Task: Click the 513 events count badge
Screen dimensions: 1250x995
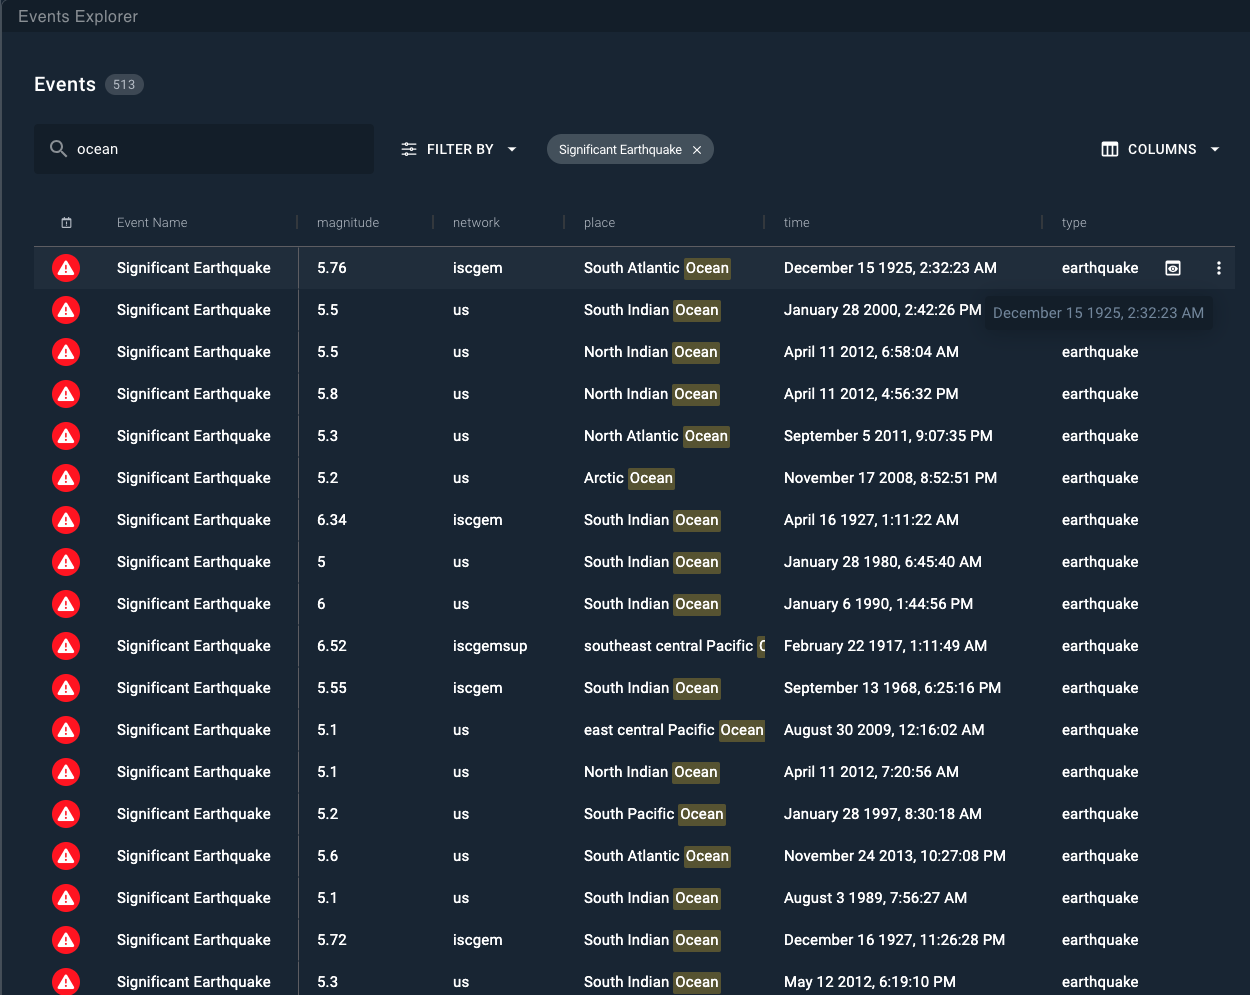Action: click(124, 84)
